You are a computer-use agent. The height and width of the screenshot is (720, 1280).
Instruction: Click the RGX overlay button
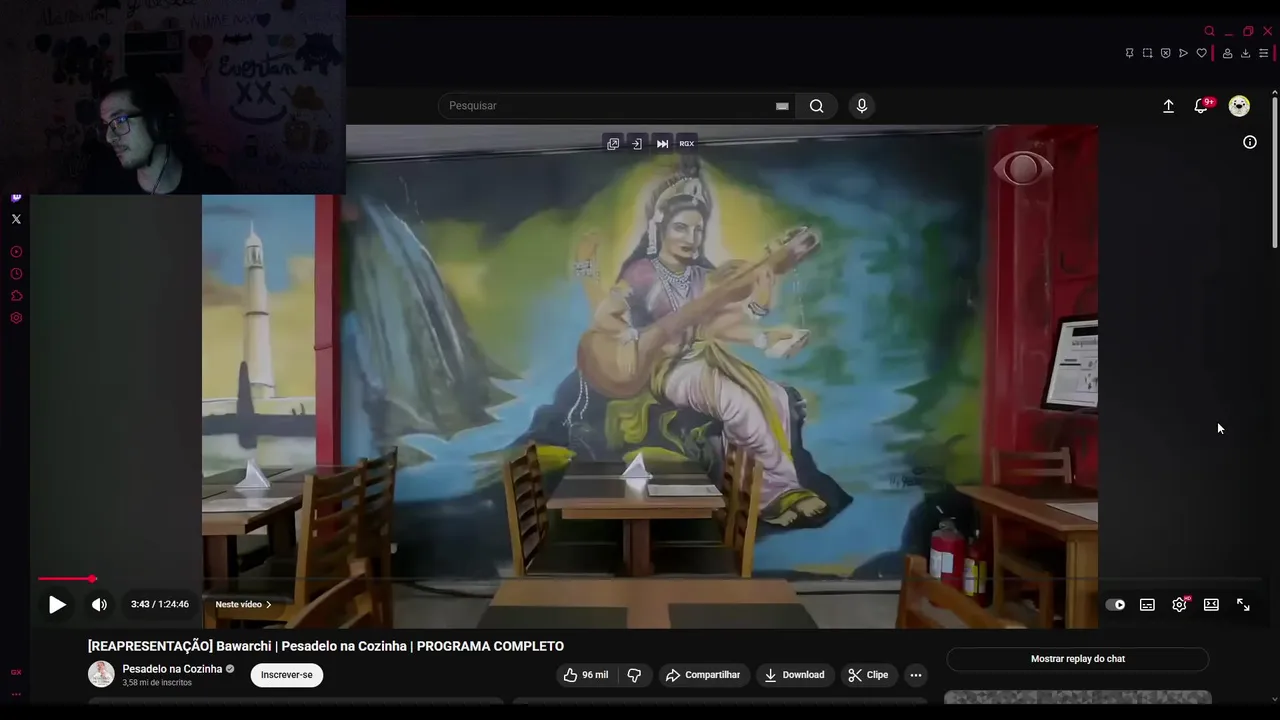687,144
